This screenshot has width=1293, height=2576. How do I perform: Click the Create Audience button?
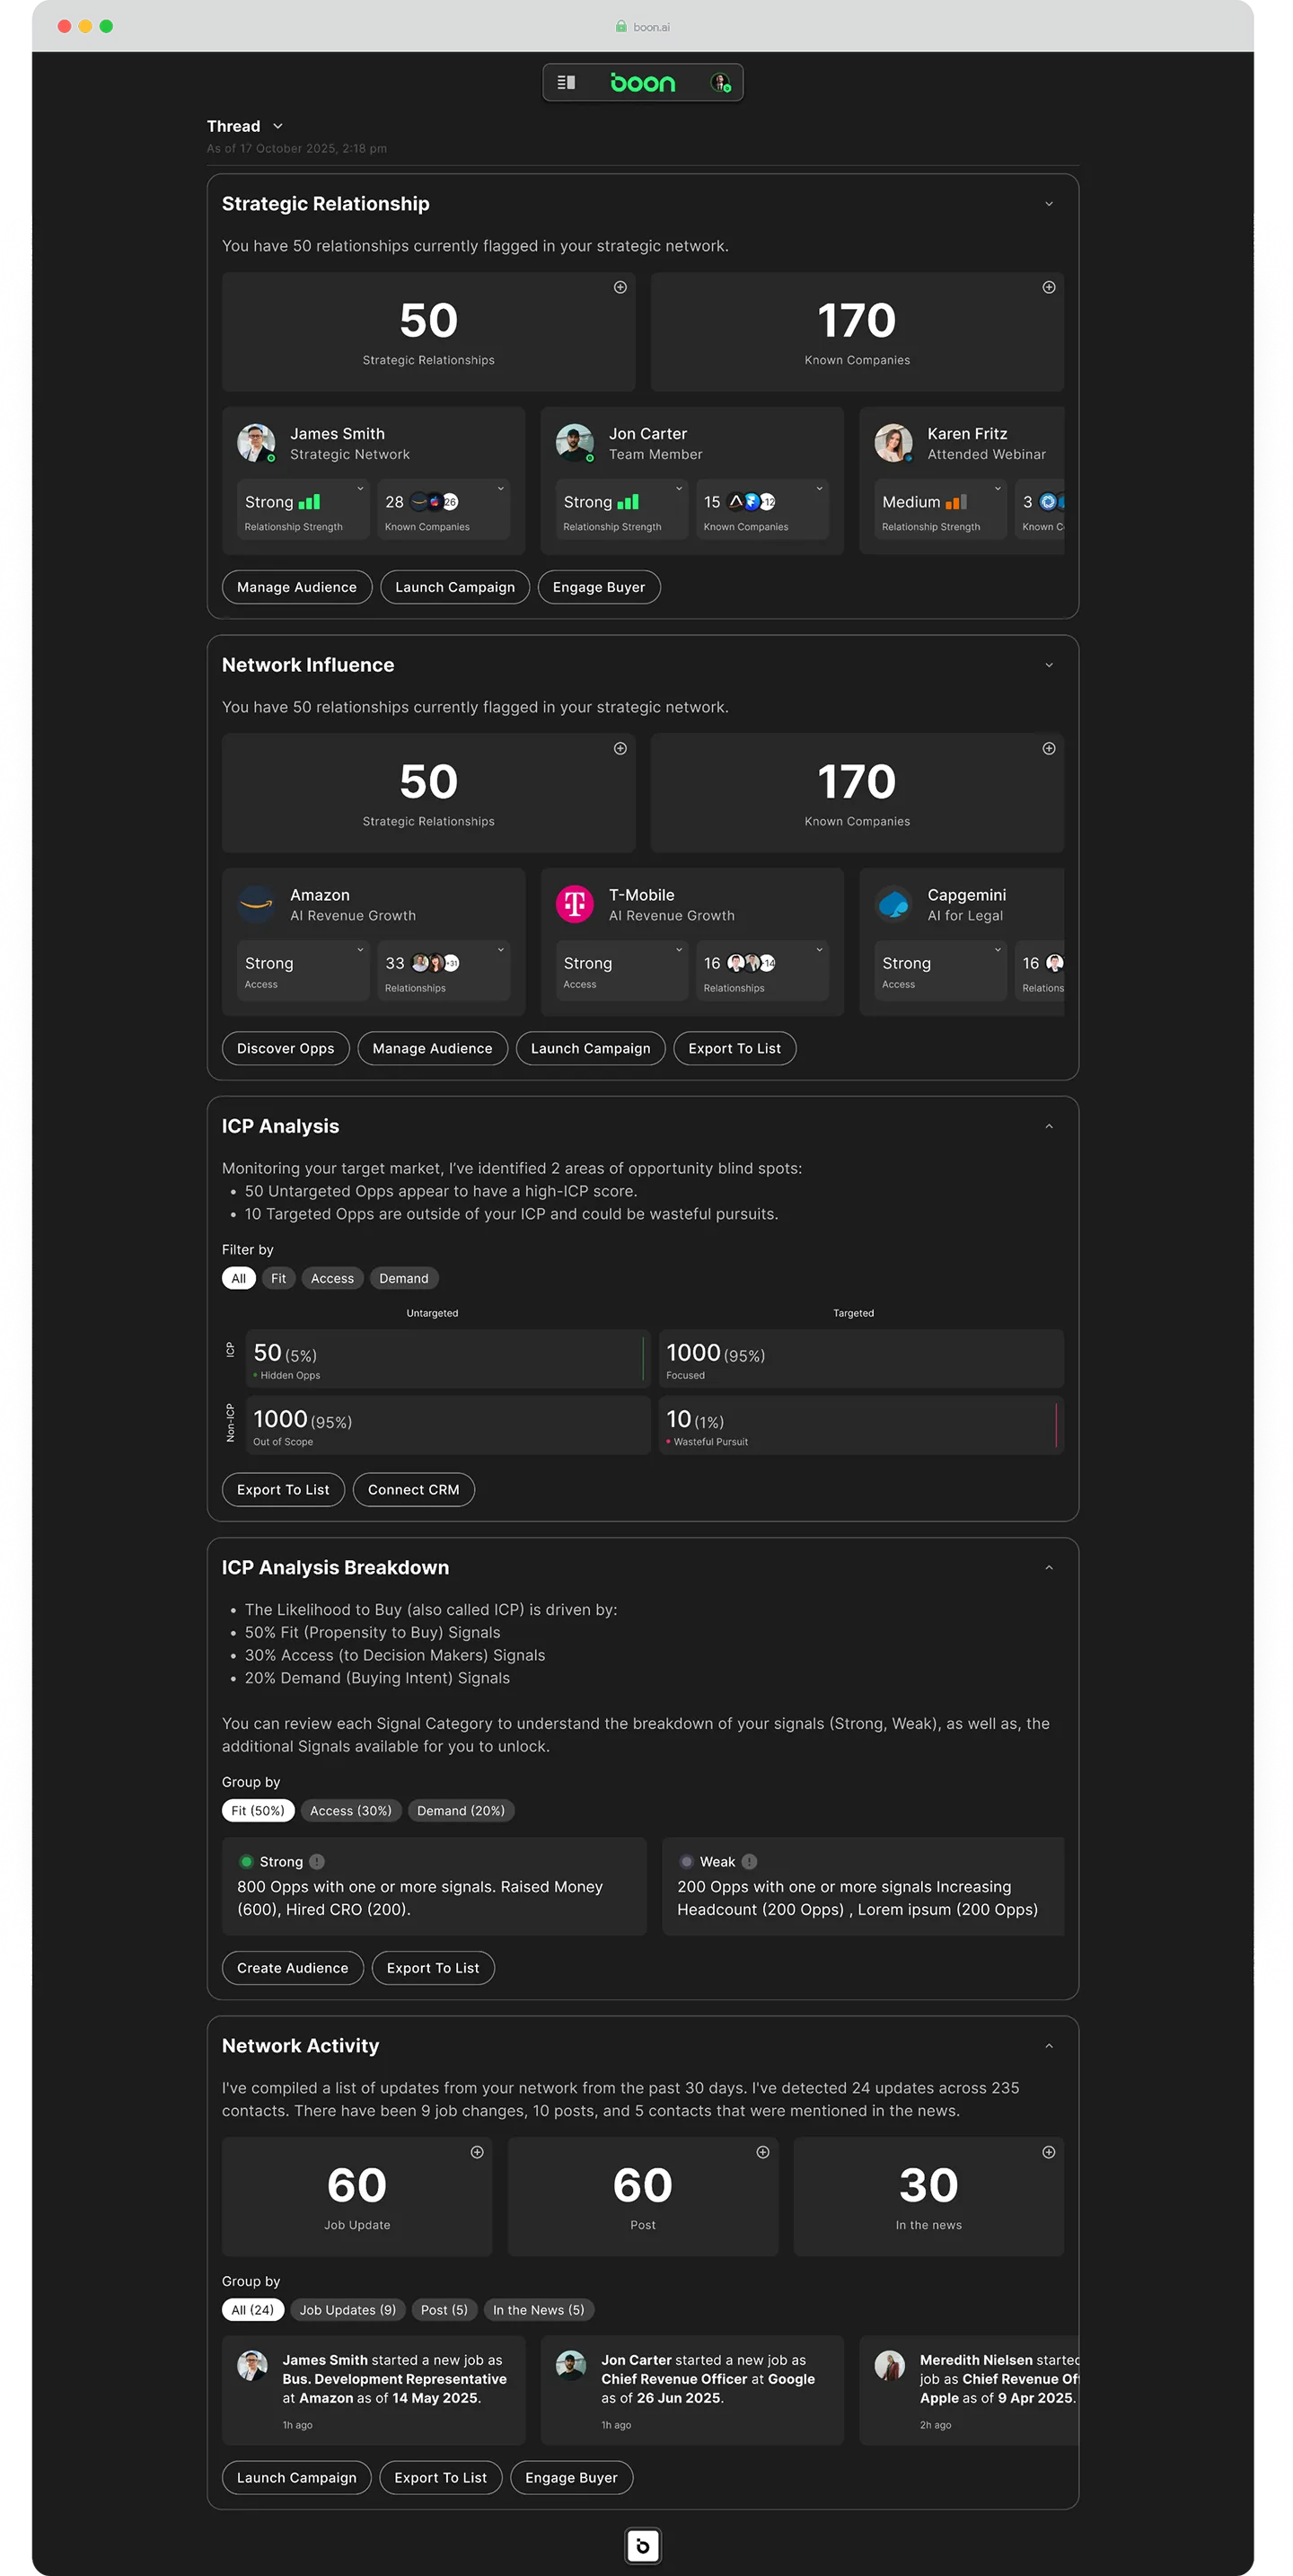tap(292, 1967)
